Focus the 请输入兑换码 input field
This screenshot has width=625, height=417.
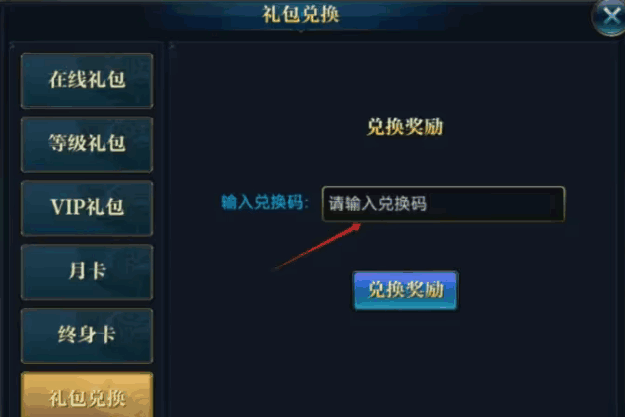(x=443, y=204)
